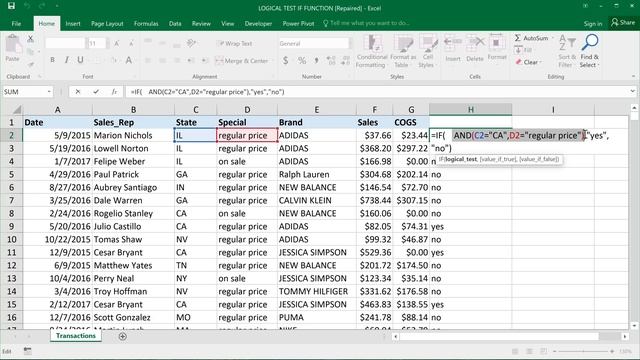Switch to the Page Layout tab
This screenshot has height=360, width=640.
coord(107,24)
